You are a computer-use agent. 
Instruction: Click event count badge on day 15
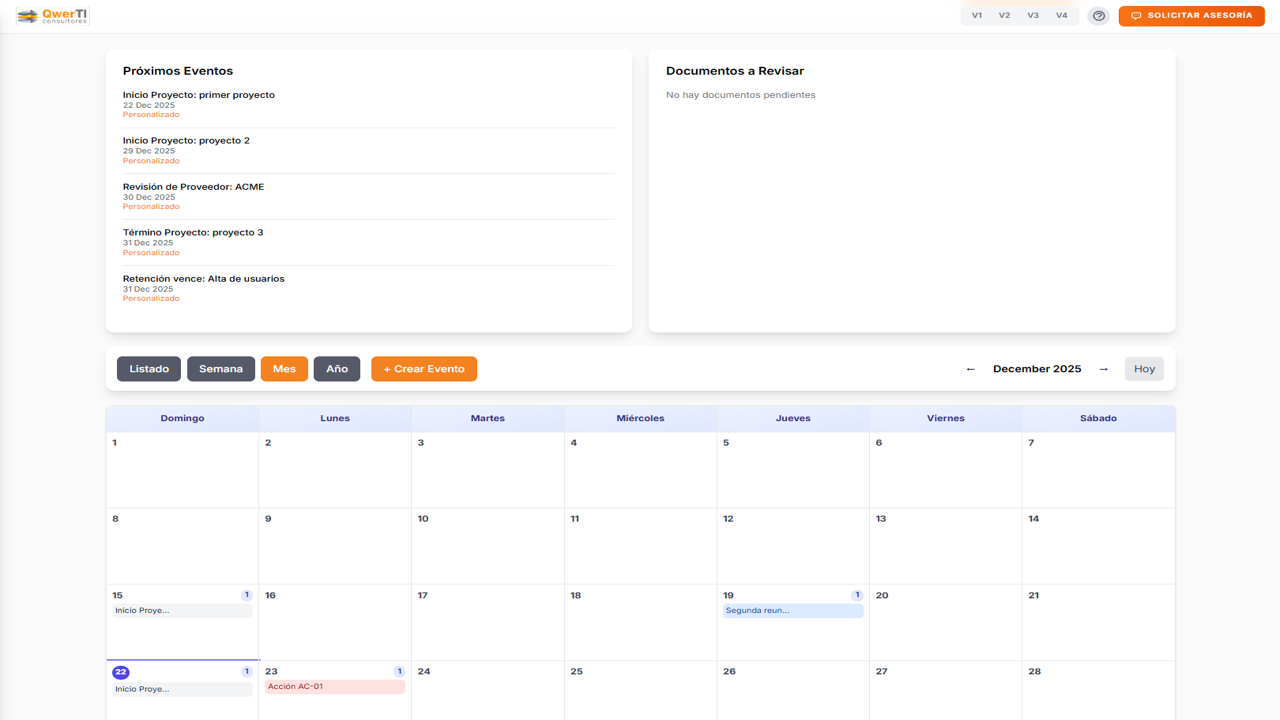(247, 595)
